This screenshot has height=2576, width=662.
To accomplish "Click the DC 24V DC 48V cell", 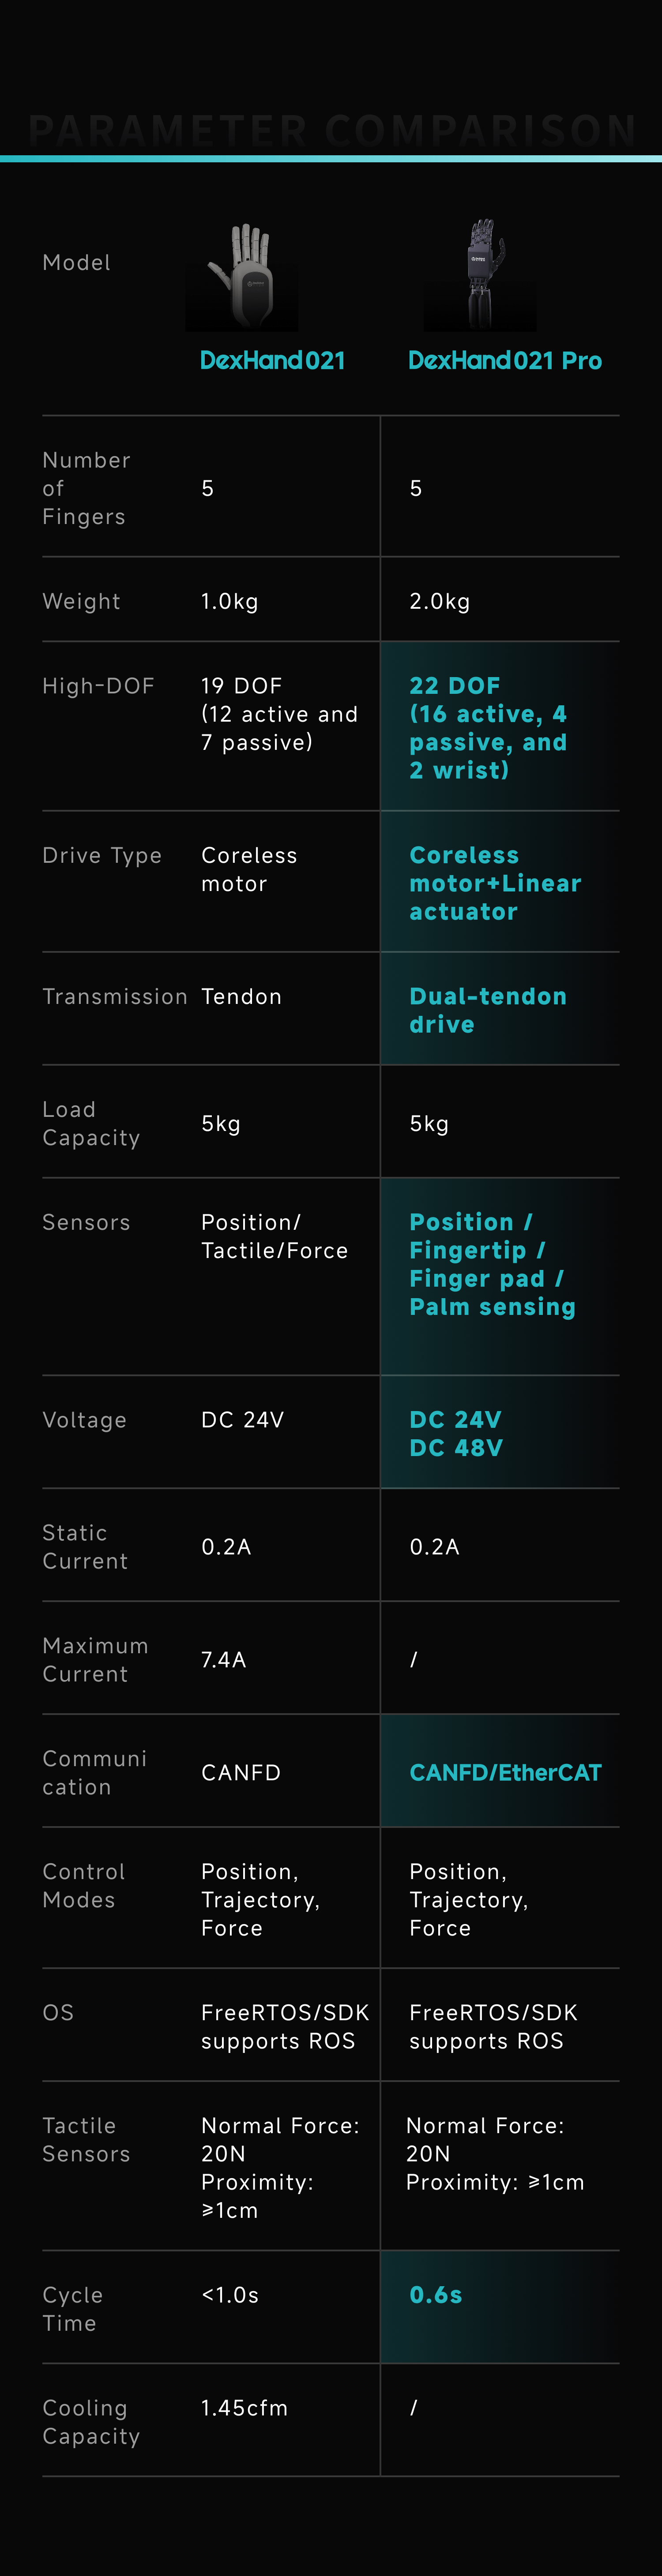I will coord(500,1432).
